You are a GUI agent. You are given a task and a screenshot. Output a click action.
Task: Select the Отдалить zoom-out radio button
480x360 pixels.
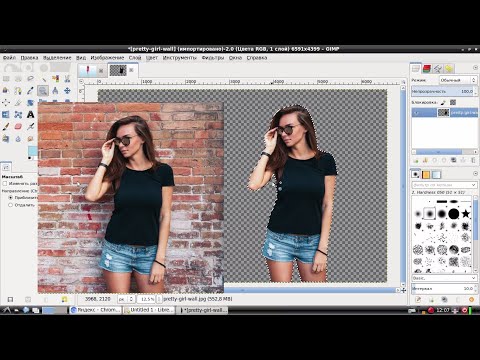click(10, 205)
